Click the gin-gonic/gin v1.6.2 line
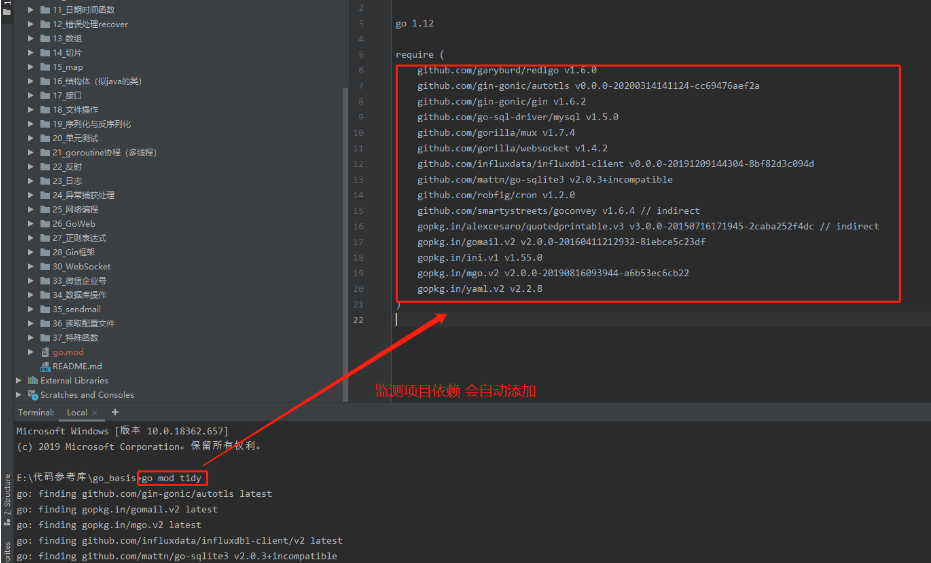The width and height of the screenshot is (931, 563). (x=501, y=102)
